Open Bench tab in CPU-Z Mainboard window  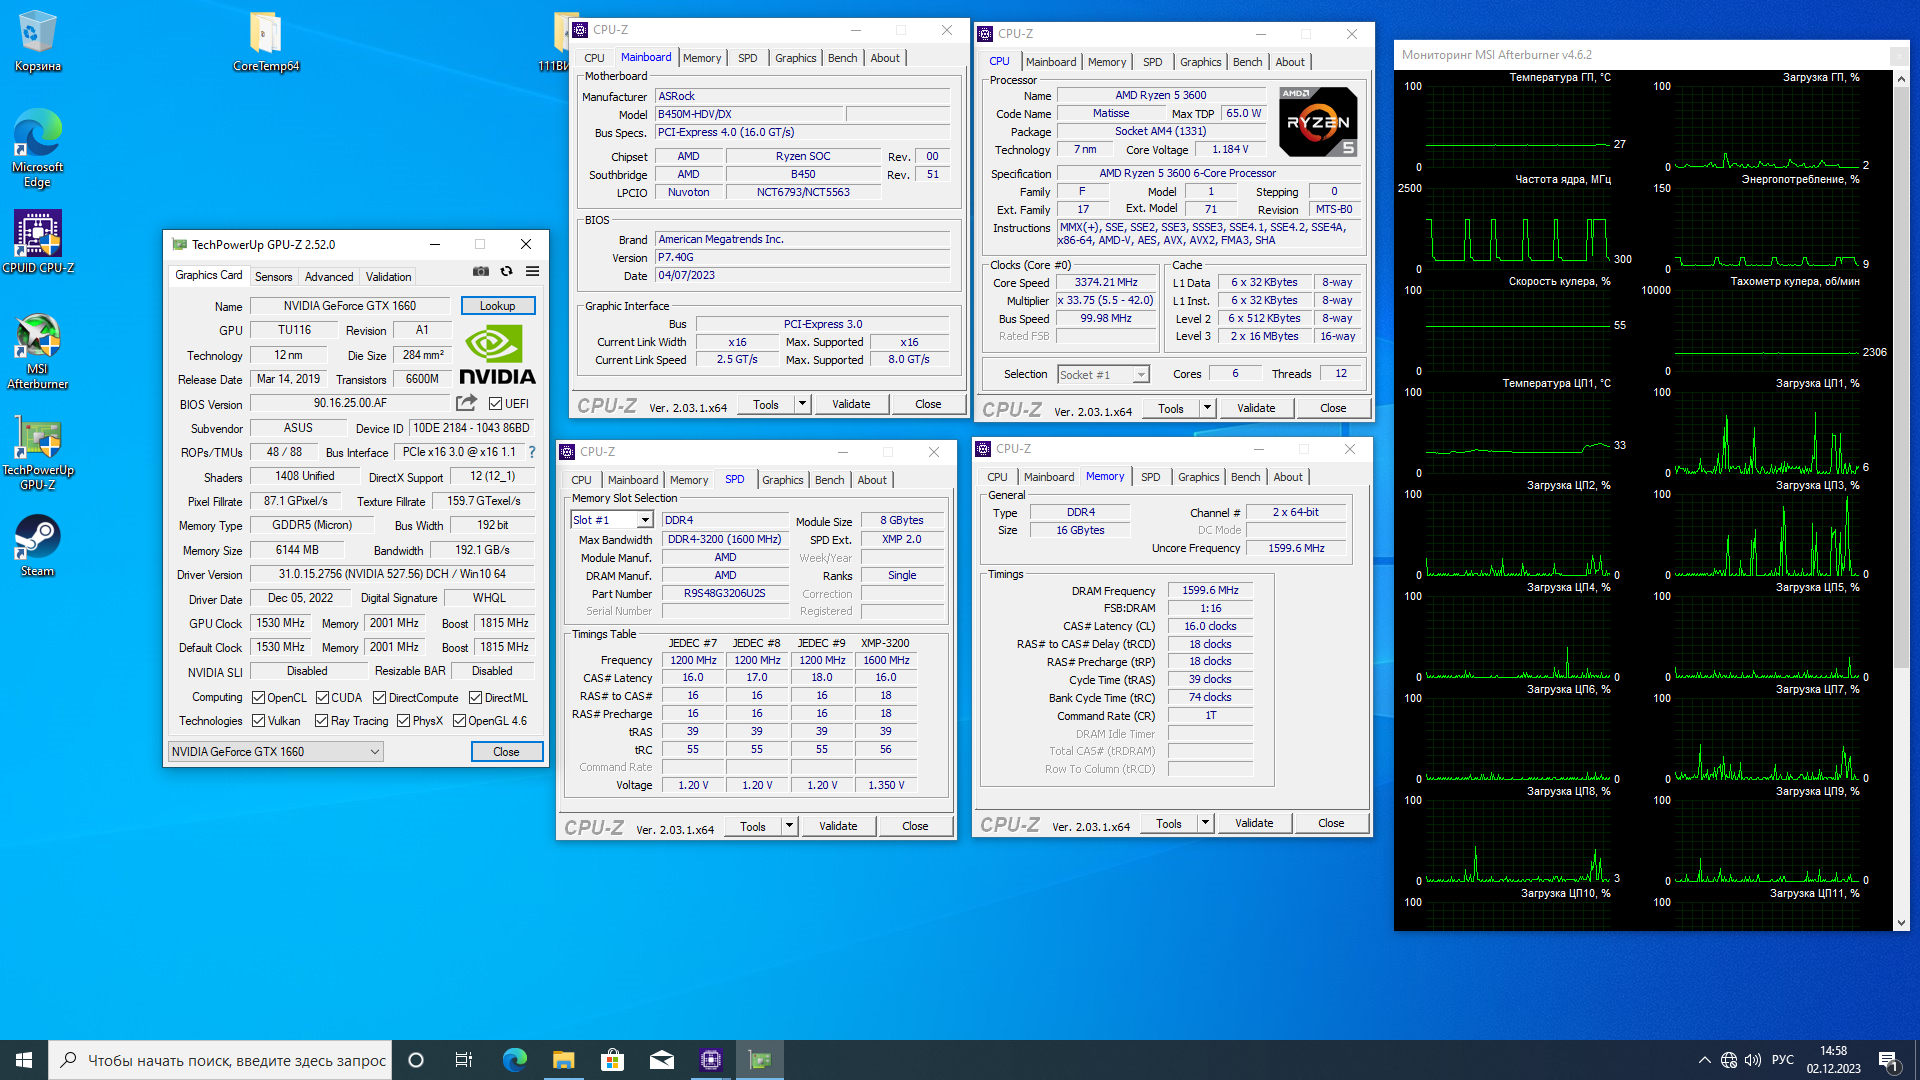pos(842,58)
